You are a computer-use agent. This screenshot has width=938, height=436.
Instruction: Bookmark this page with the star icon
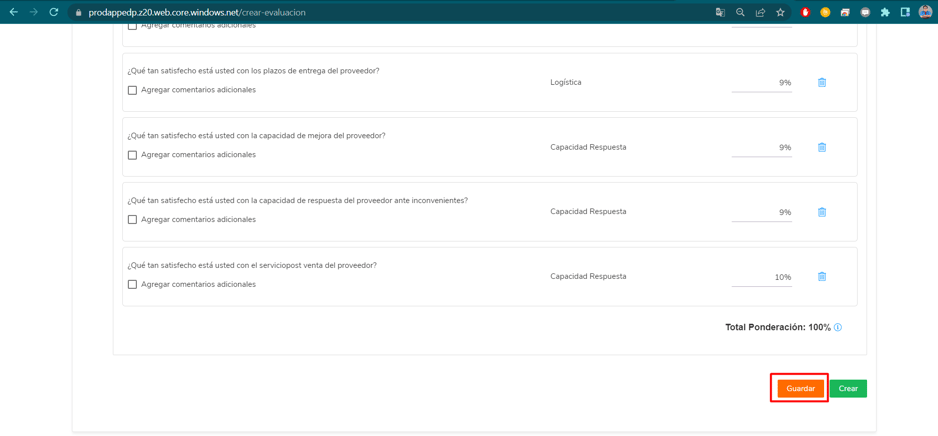[780, 12]
